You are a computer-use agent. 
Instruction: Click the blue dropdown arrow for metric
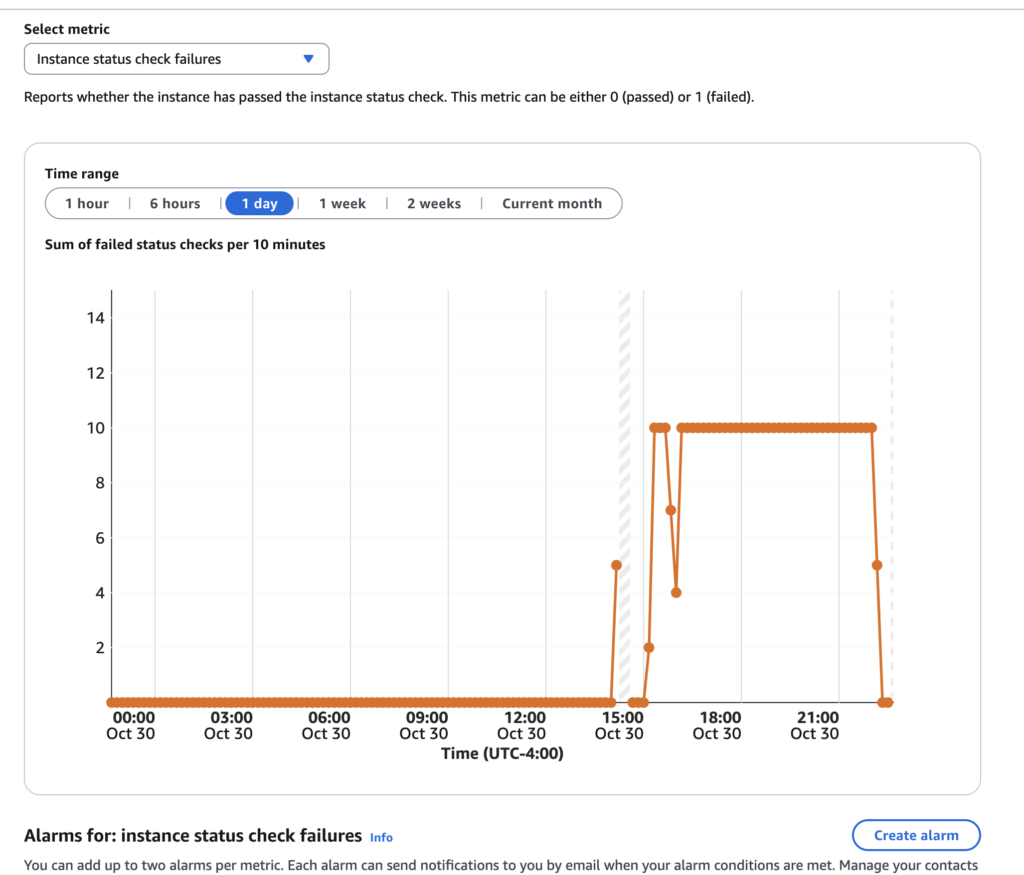pos(308,59)
